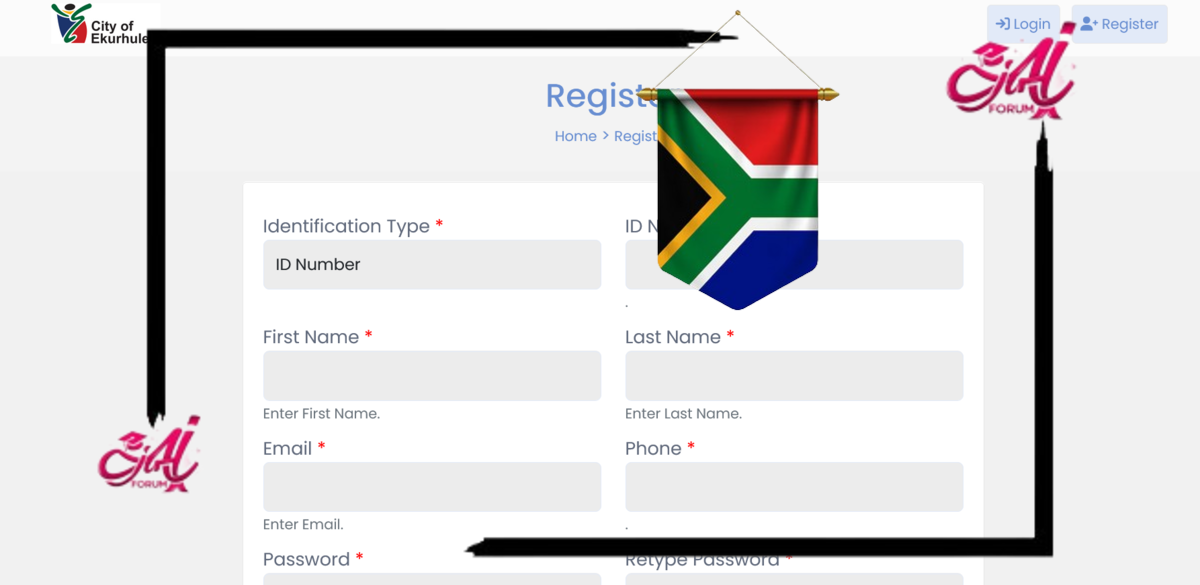Click the lower-left AI Forum logo
The width and height of the screenshot is (1200, 585).
149,455
